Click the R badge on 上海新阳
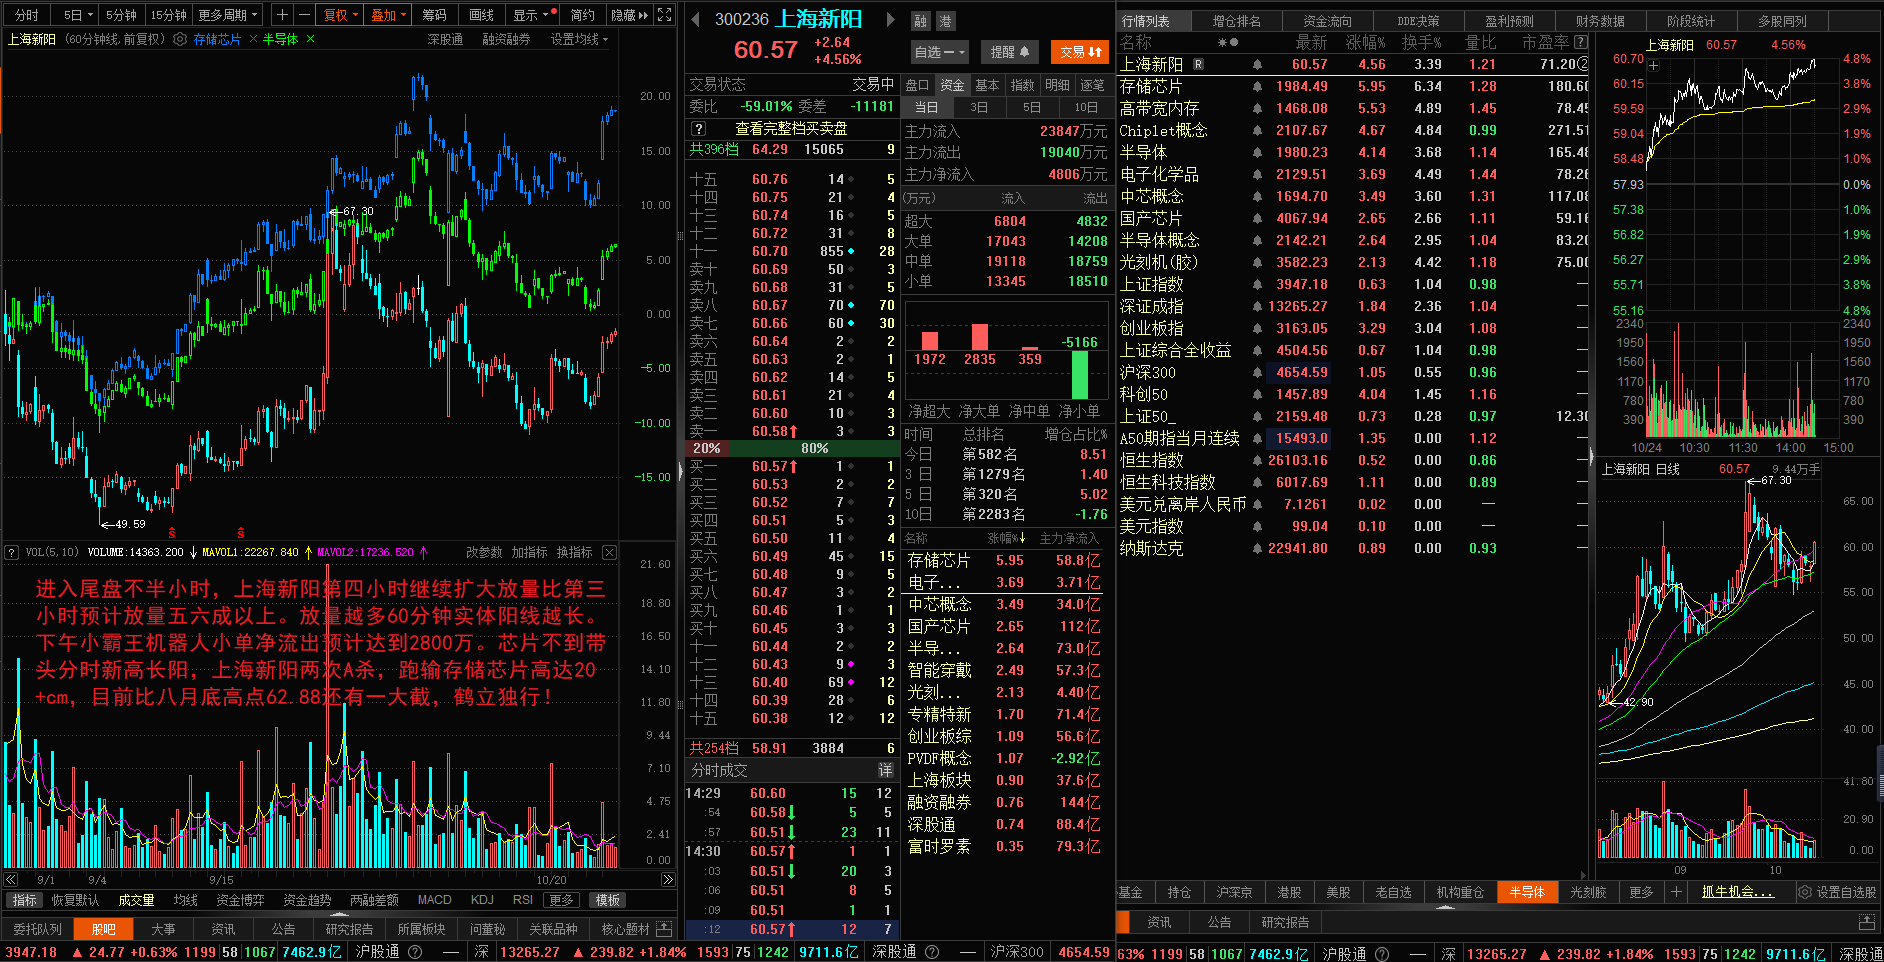1884x962 pixels. coord(1198,64)
